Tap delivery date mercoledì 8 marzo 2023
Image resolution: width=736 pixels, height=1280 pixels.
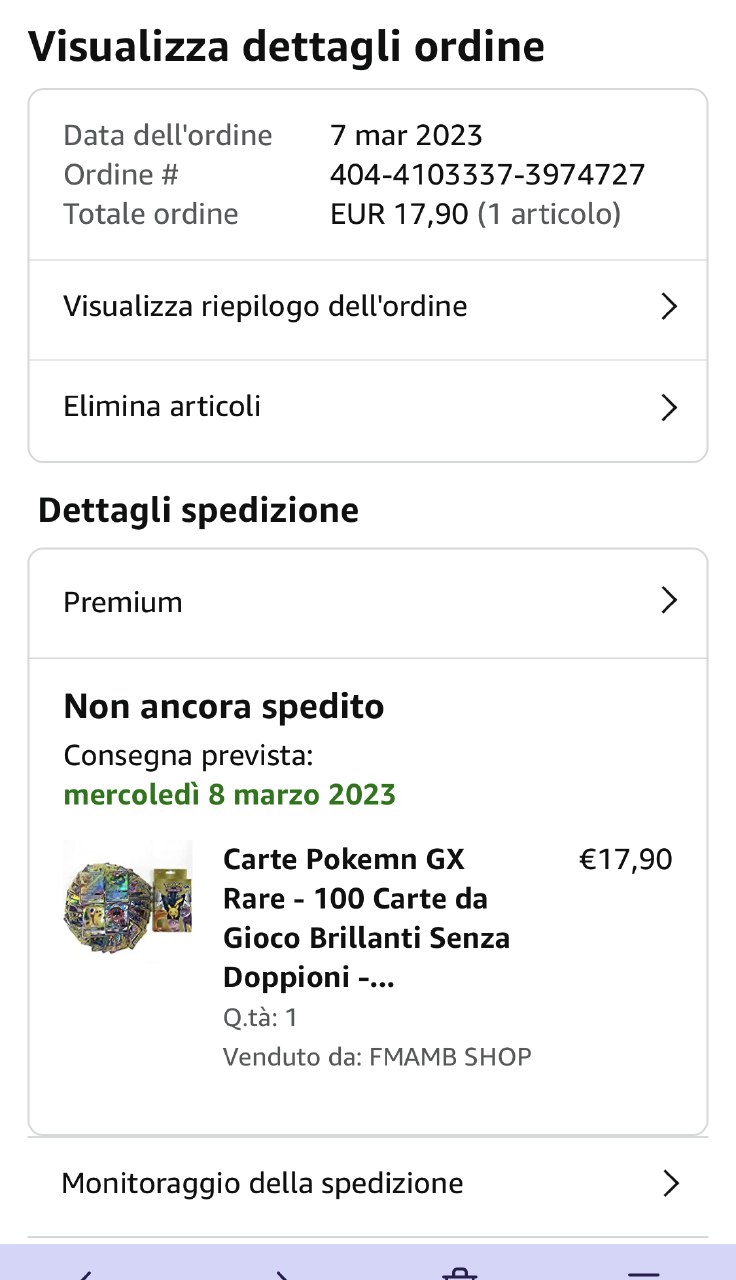pyautogui.click(x=230, y=795)
